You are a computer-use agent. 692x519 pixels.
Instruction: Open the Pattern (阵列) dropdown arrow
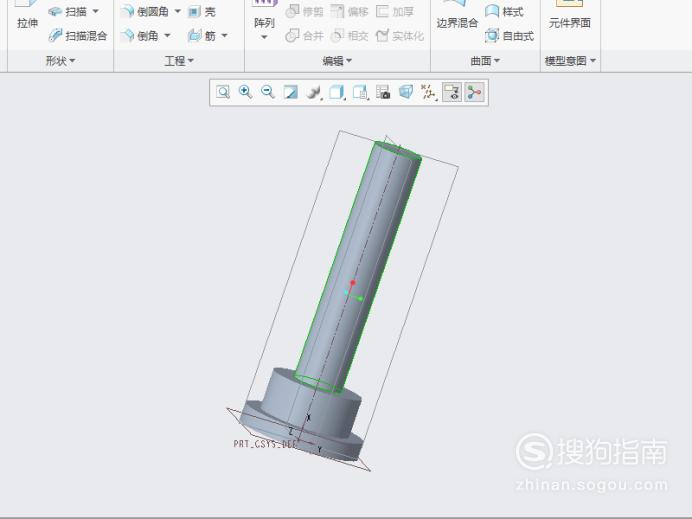pos(264,37)
